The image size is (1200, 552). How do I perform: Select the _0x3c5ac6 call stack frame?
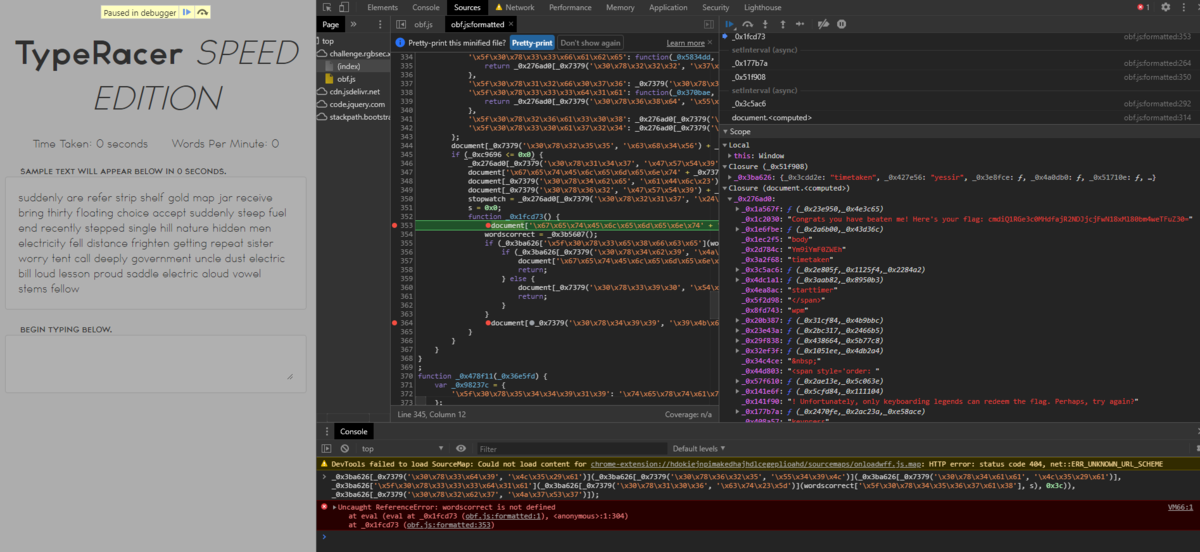pyautogui.click(x=960, y=103)
